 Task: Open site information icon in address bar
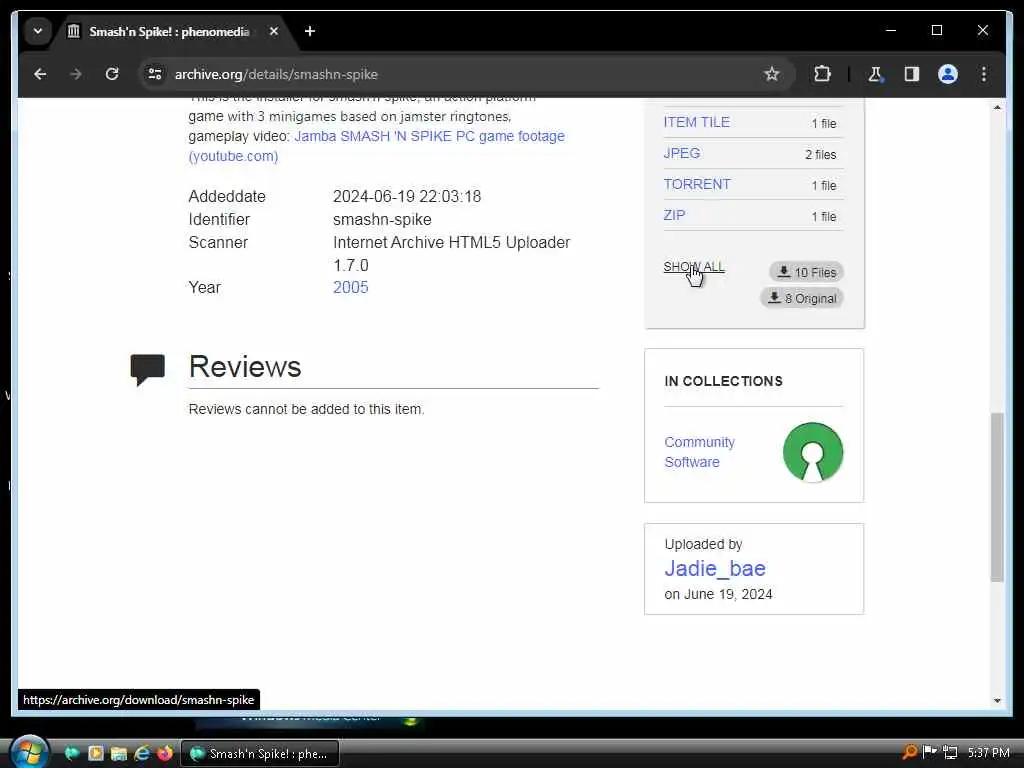pyautogui.click(x=155, y=74)
